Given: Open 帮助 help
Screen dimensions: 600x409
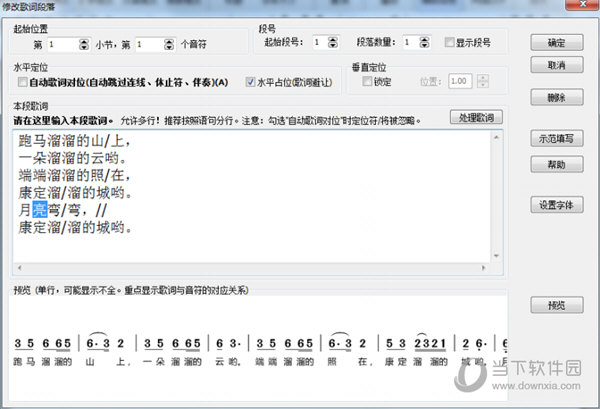Looking at the screenshot, I should (x=557, y=164).
